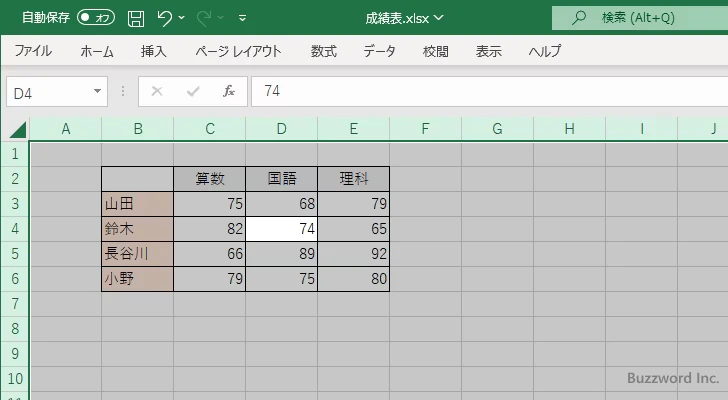Image resolution: width=728 pixels, height=400 pixels.
Task: Click the formula bar showing 74
Action: [x=489, y=91]
